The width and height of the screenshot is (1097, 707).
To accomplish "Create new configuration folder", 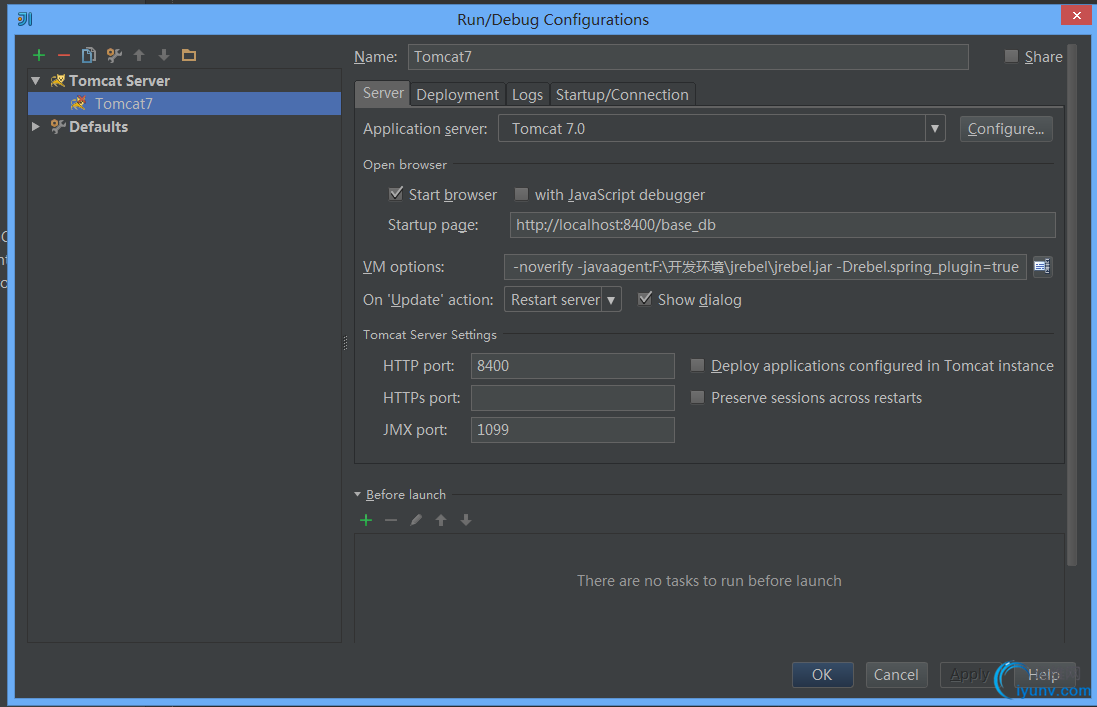I will pos(189,55).
